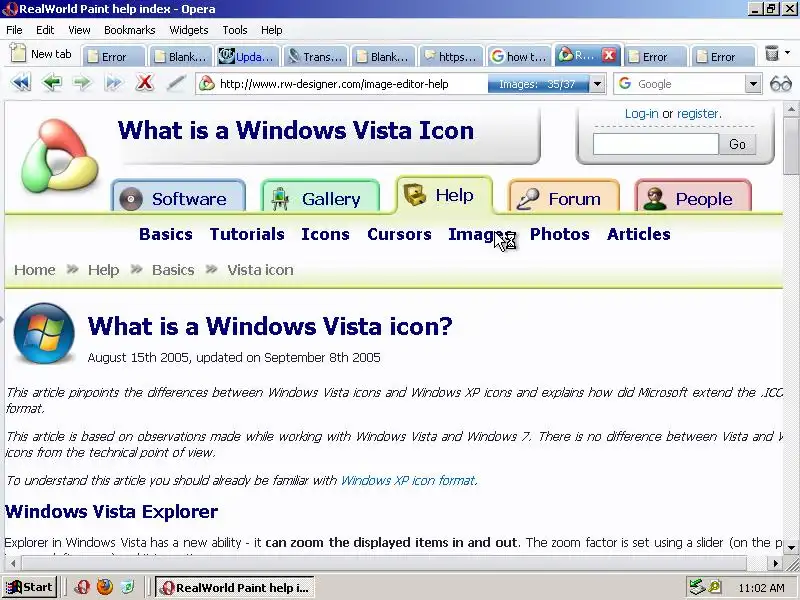Image resolution: width=800 pixels, height=600 pixels.
Task: Open the View menu
Action: [79, 30]
